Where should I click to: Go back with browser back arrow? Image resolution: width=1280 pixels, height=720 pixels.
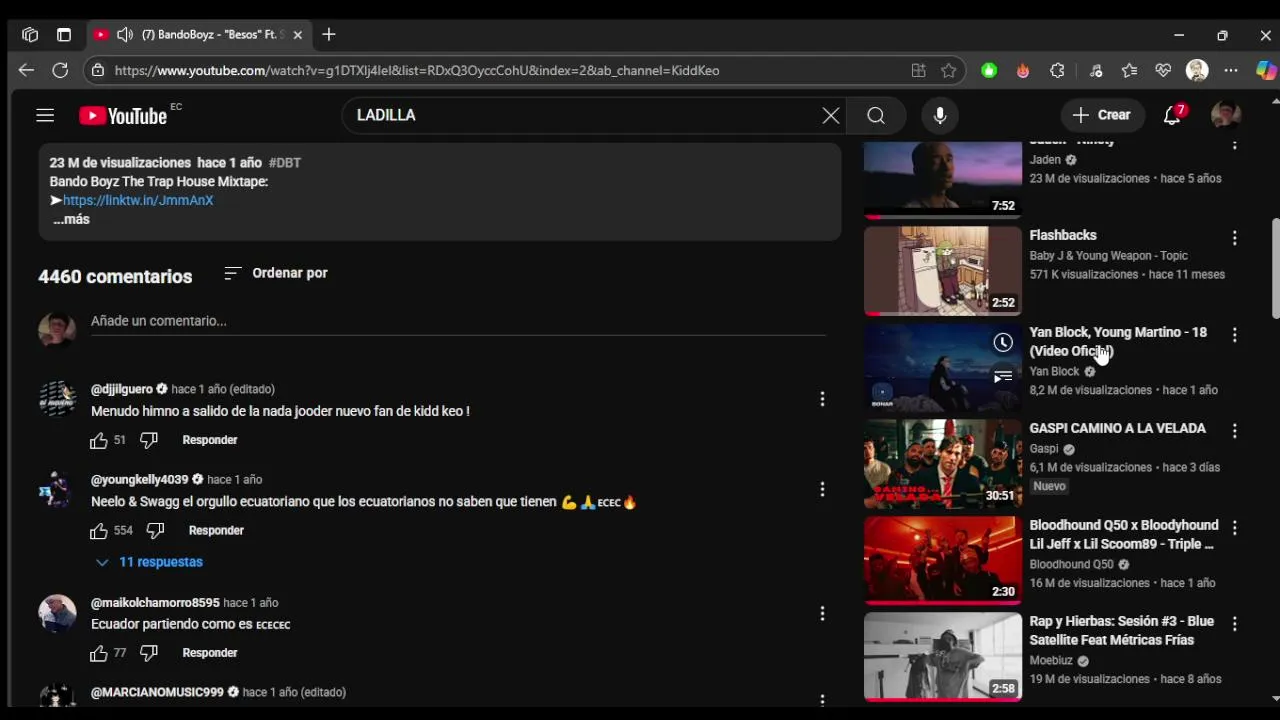click(26, 70)
